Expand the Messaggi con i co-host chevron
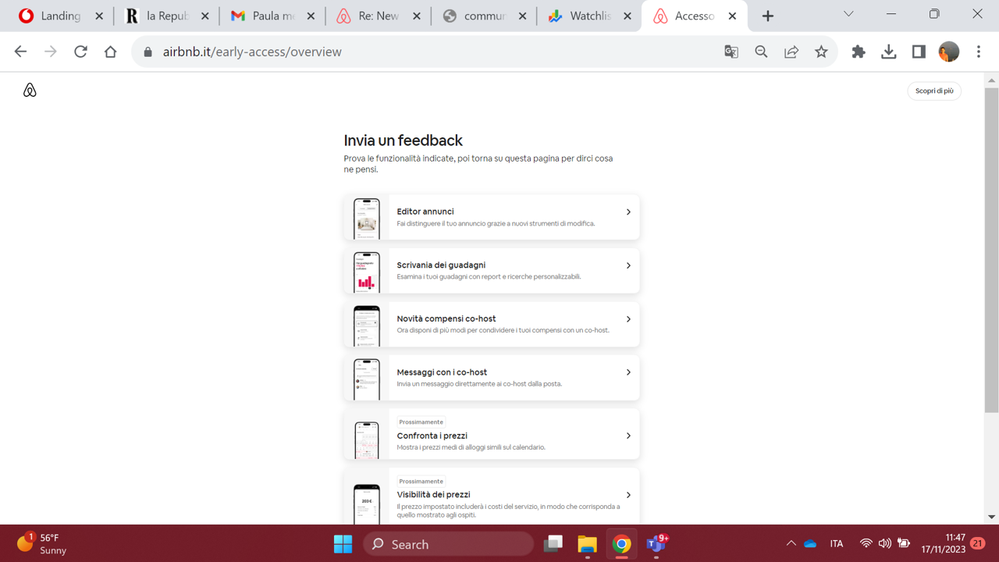The width and height of the screenshot is (999, 562). point(628,372)
